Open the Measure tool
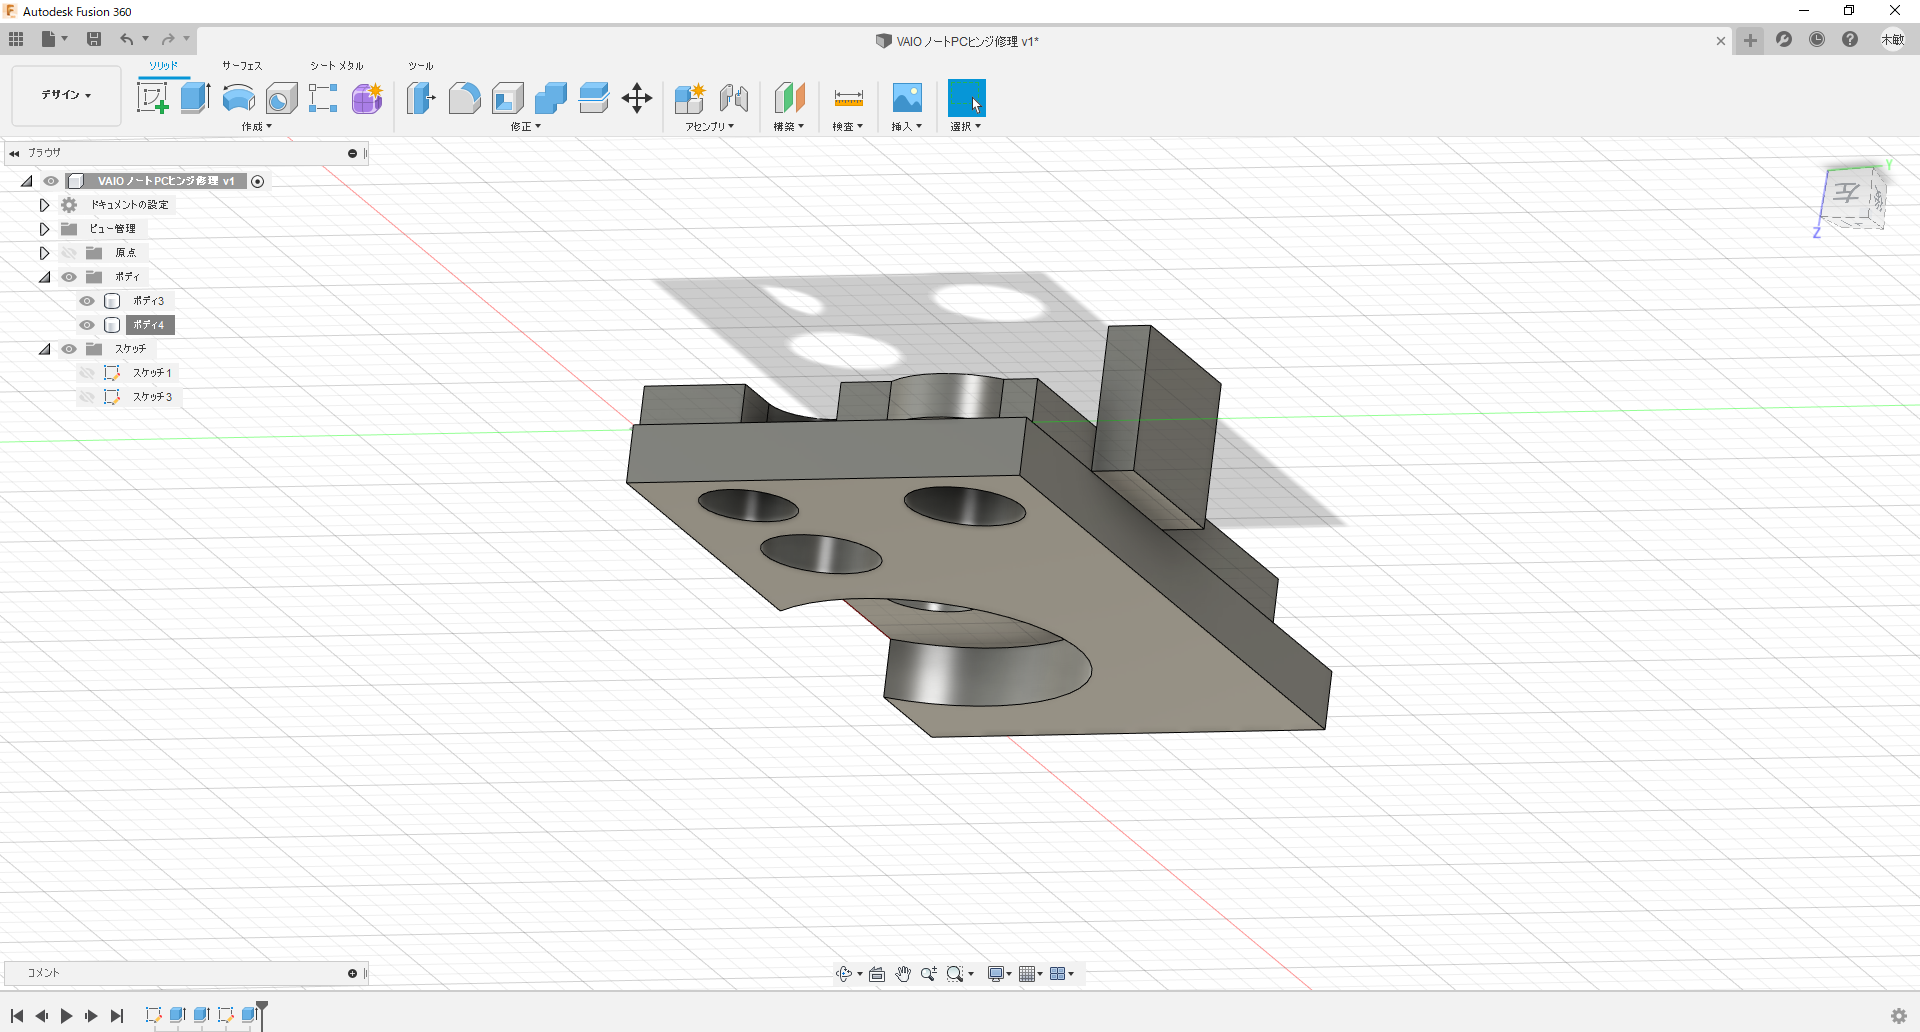This screenshot has height=1032, width=1920. coord(848,98)
